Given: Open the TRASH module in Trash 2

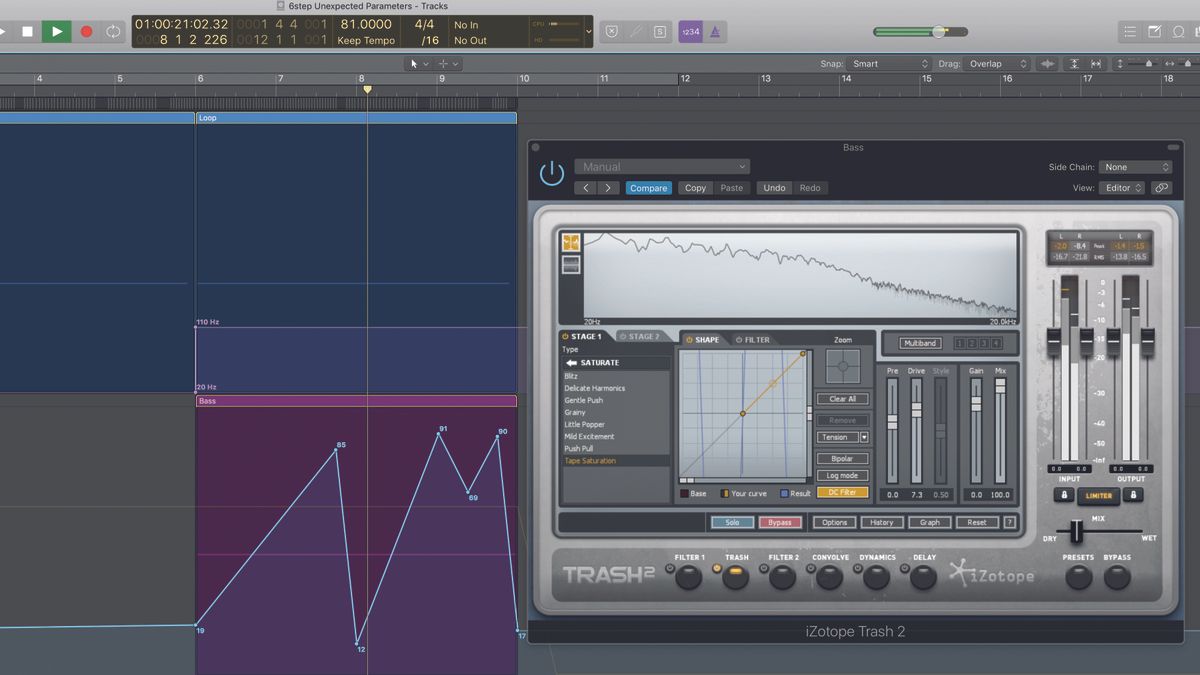Looking at the screenshot, I should pyautogui.click(x=736, y=575).
